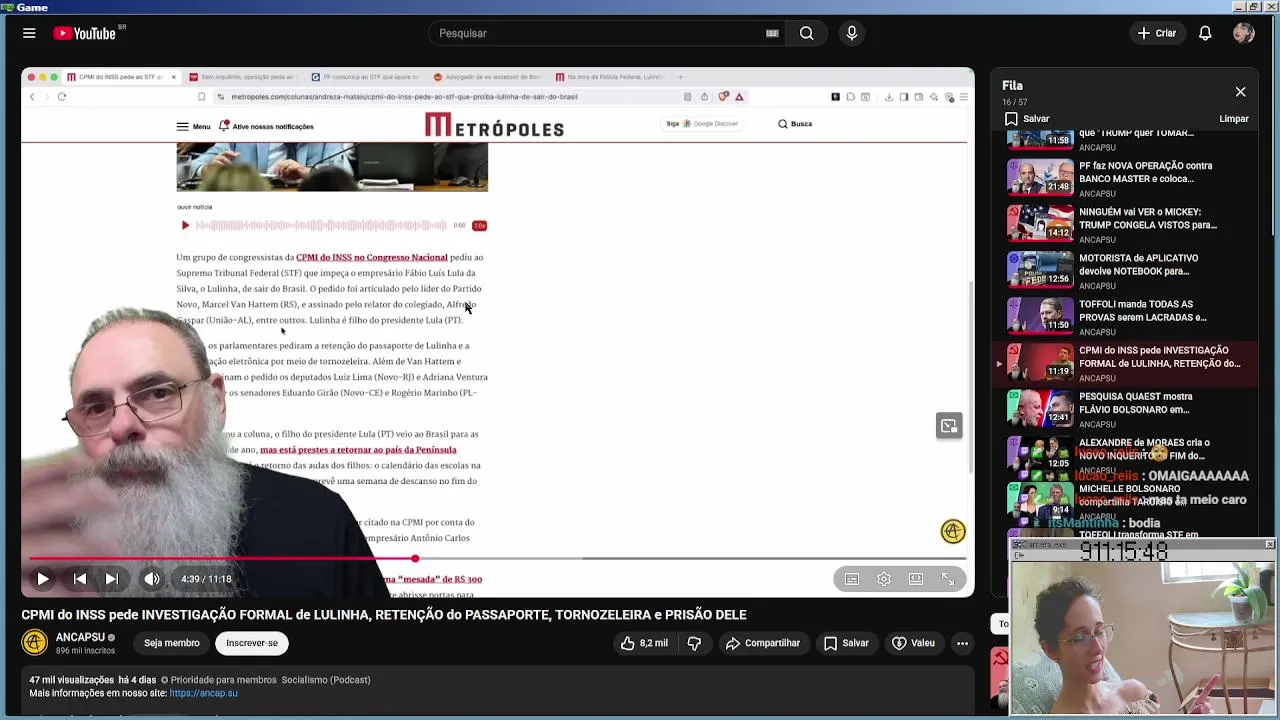The height and width of the screenshot is (720, 1280).
Task: Click the 1.0x audio speed badge
Action: [x=479, y=226]
